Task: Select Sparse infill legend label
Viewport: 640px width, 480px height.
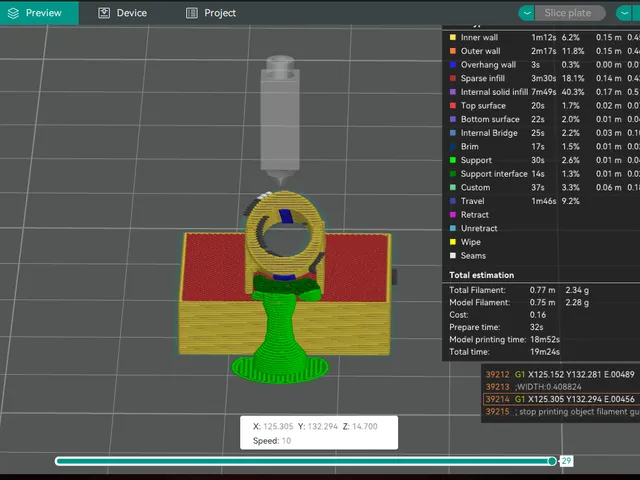Action: point(482,78)
